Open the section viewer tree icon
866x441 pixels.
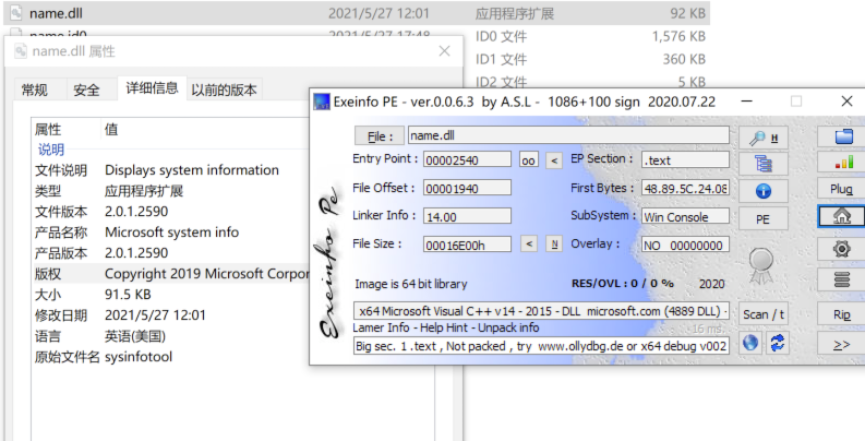point(763,163)
